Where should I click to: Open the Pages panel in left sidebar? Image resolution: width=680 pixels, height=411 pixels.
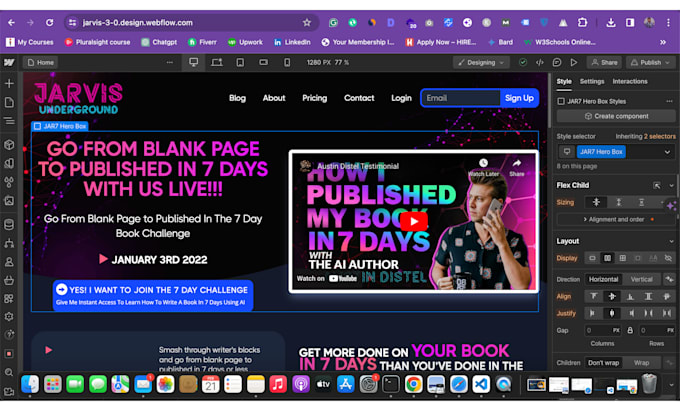(9, 102)
